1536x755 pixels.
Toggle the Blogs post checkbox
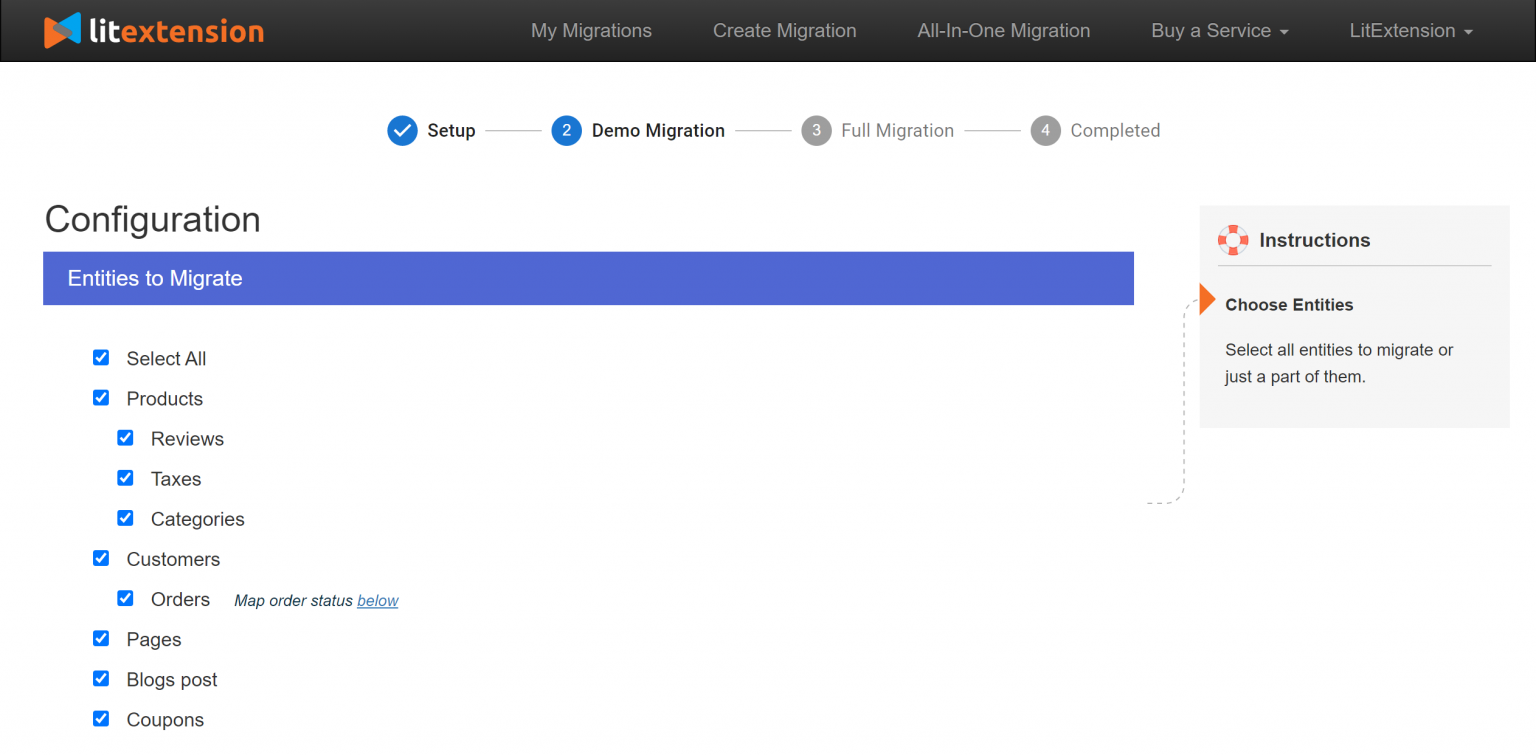point(101,678)
